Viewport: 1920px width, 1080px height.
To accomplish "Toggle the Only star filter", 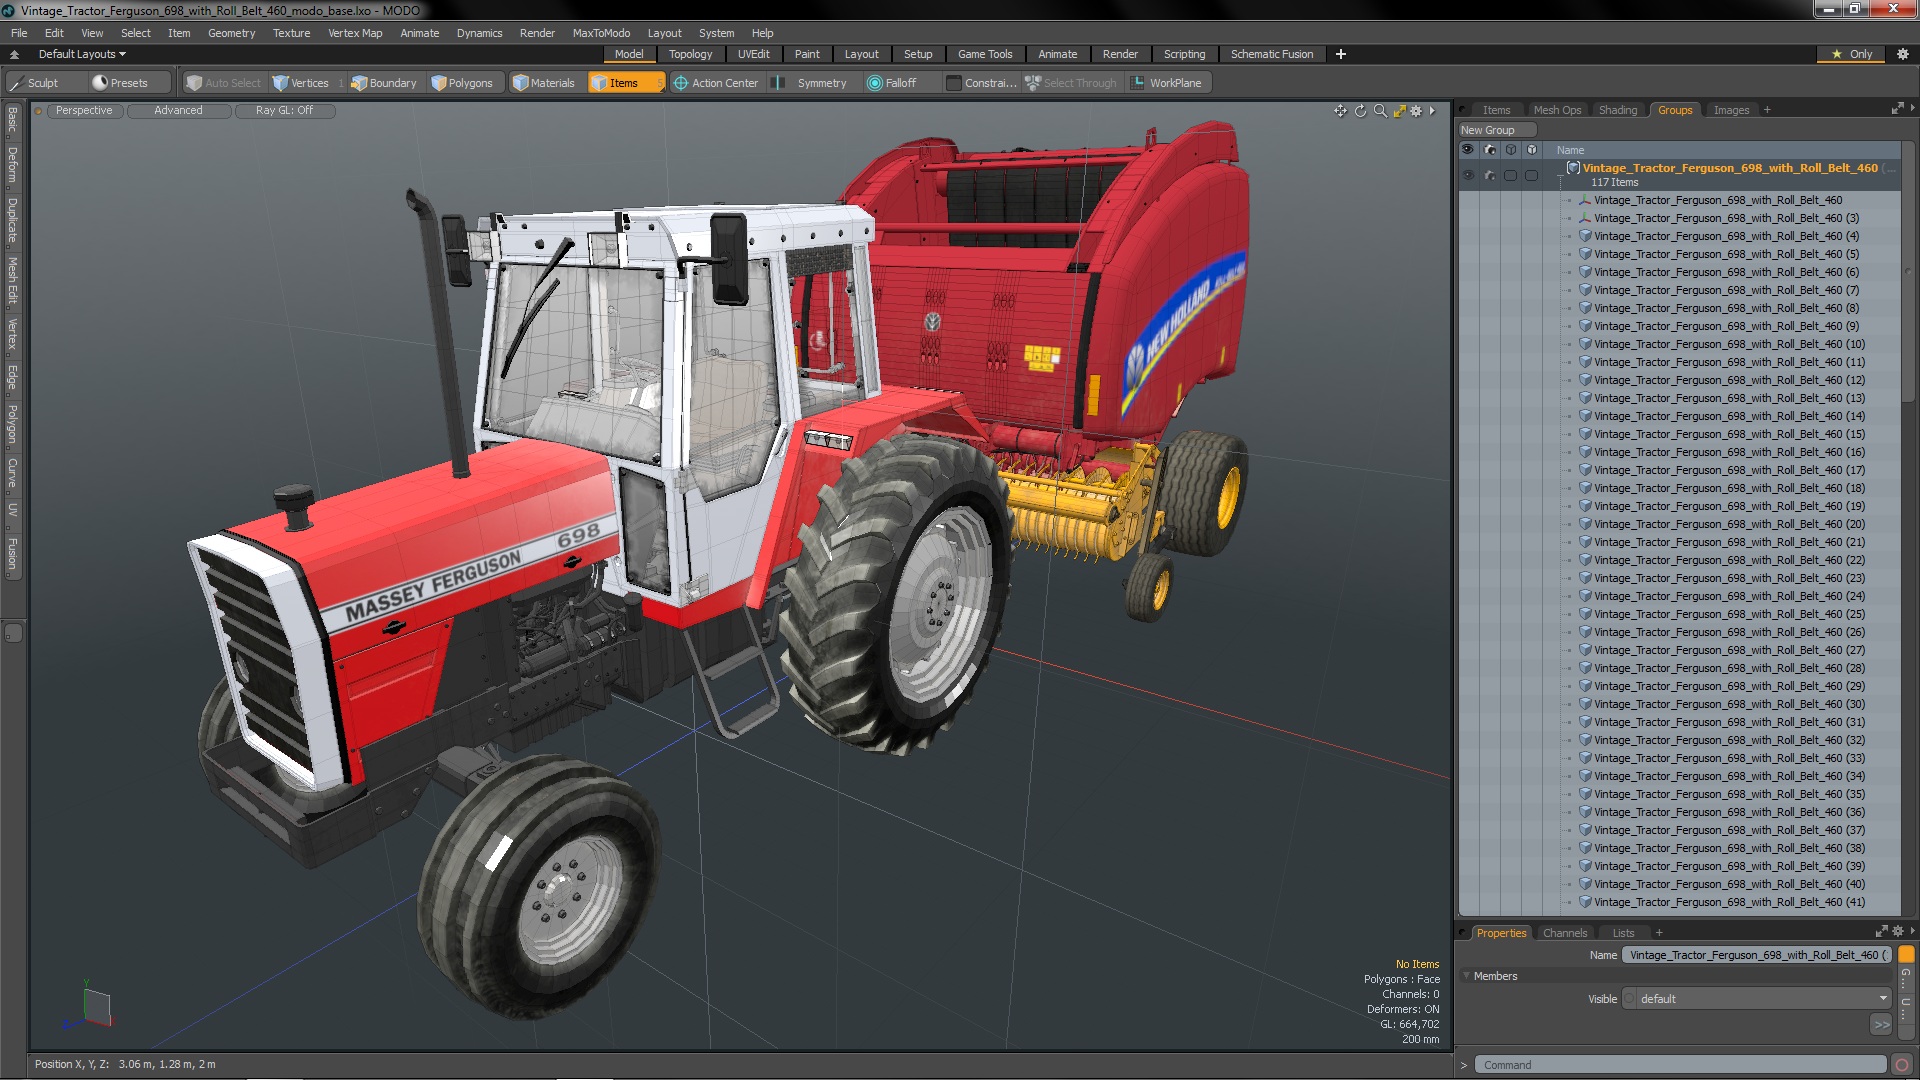I will pos(1851,54).
